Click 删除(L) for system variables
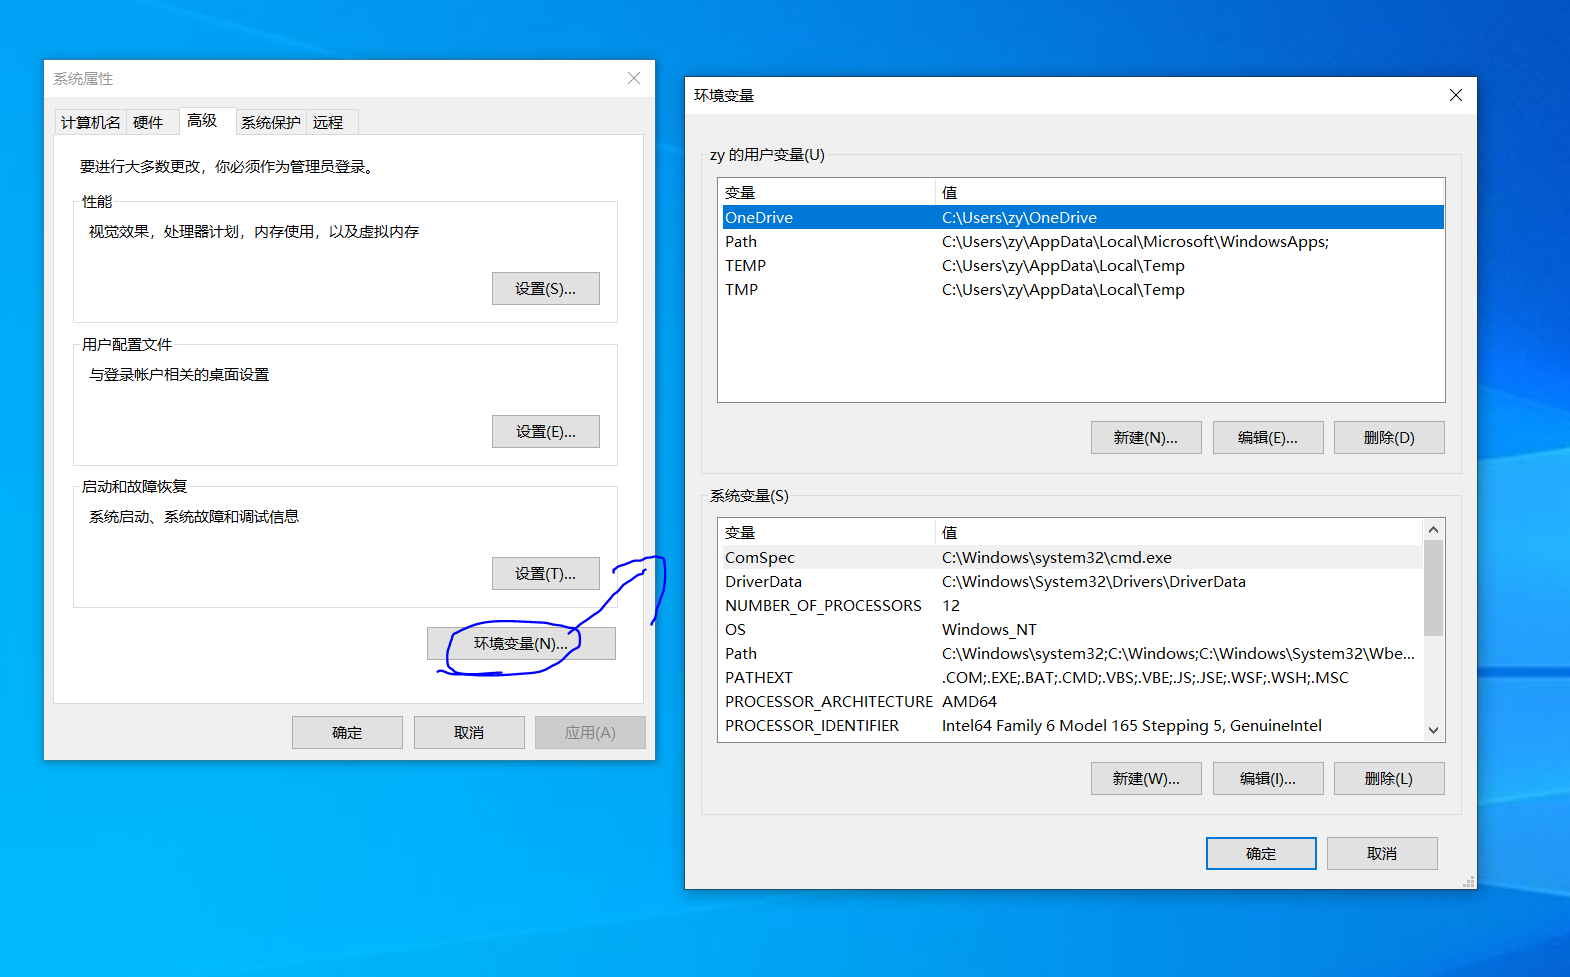Screen dimensions: 1570x977 coord(1389,778)
